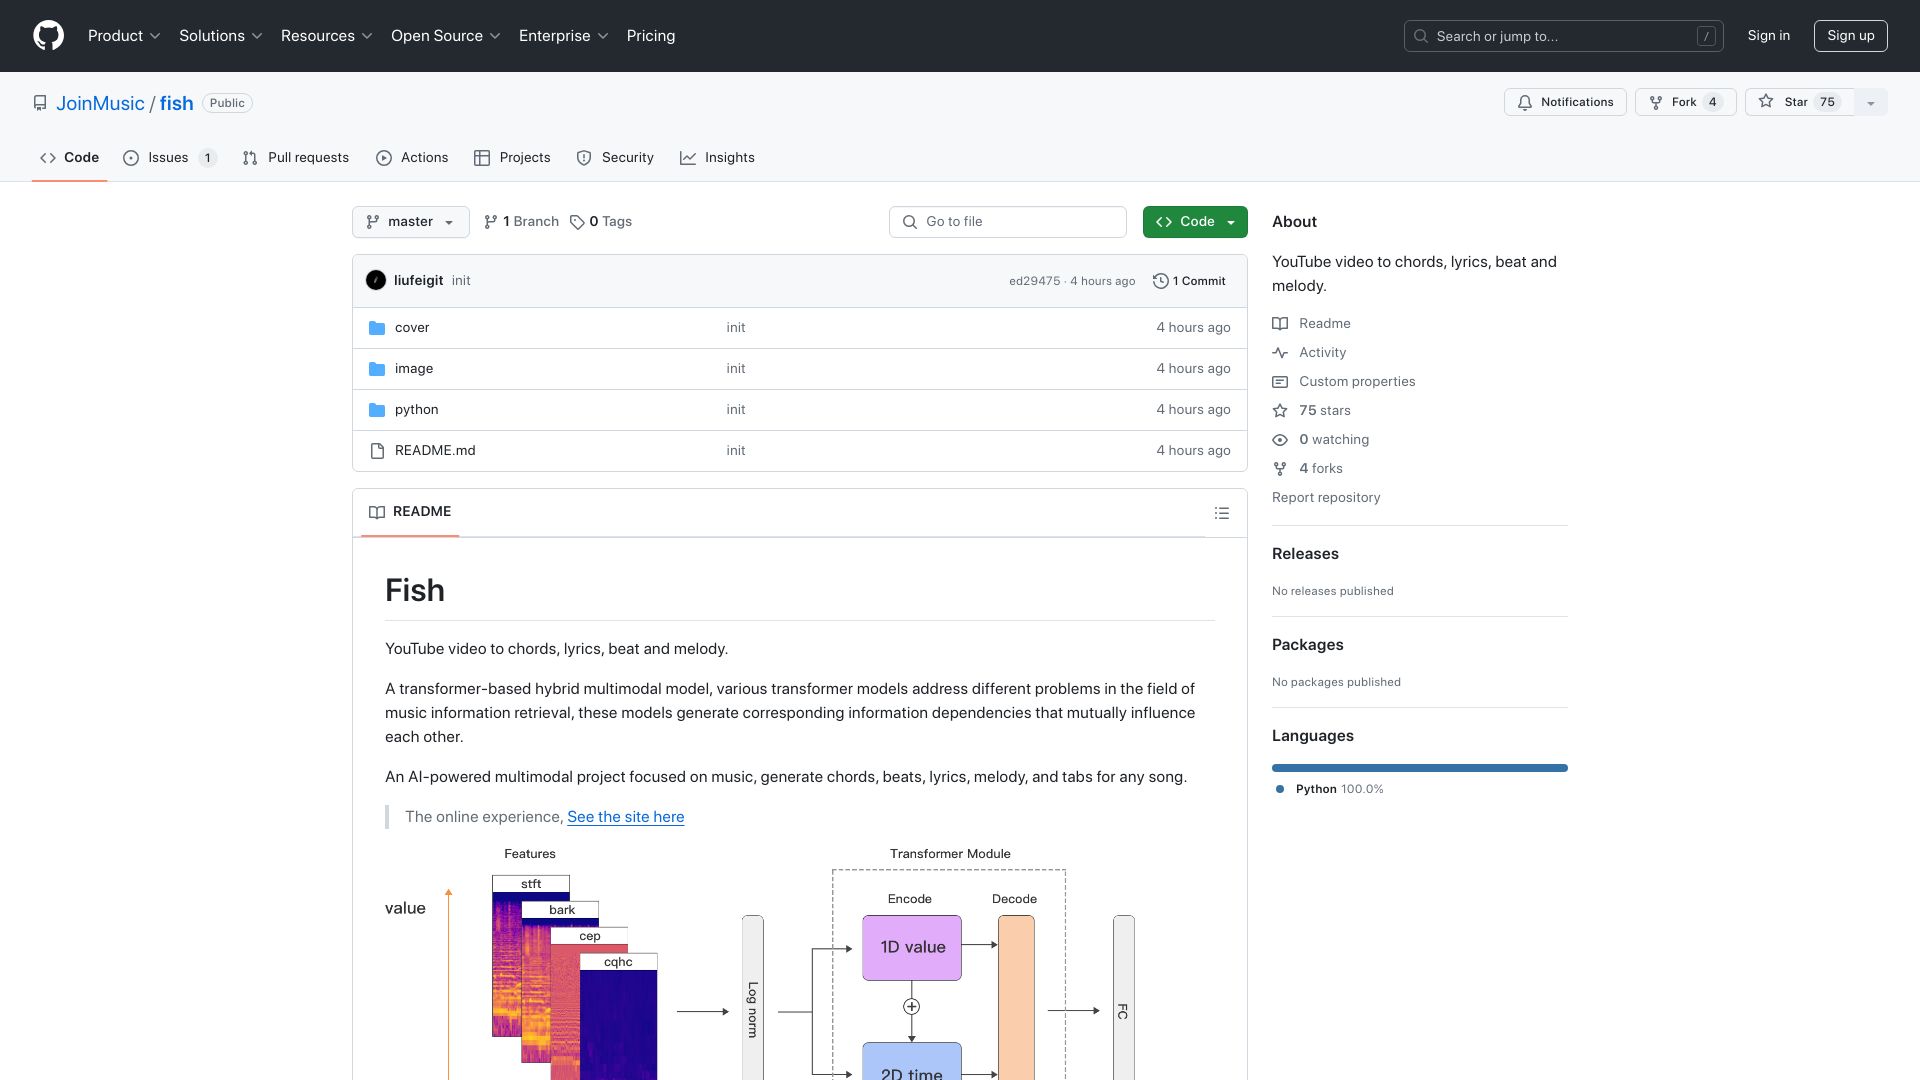Click liufeigit's avatar icon
Screen dimensions: 1920x1080
coord(376,281)
